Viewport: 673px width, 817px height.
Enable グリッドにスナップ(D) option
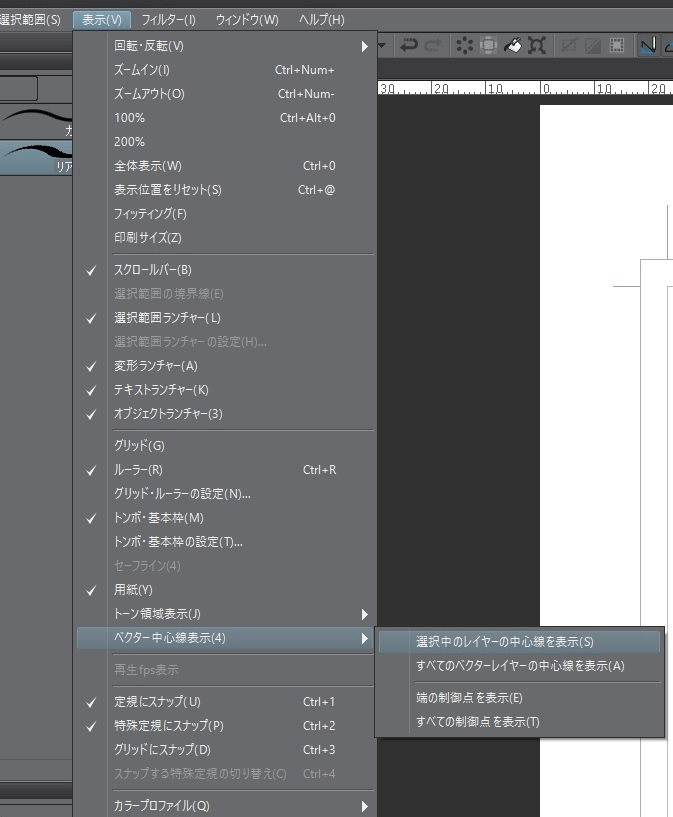point(225,750)
